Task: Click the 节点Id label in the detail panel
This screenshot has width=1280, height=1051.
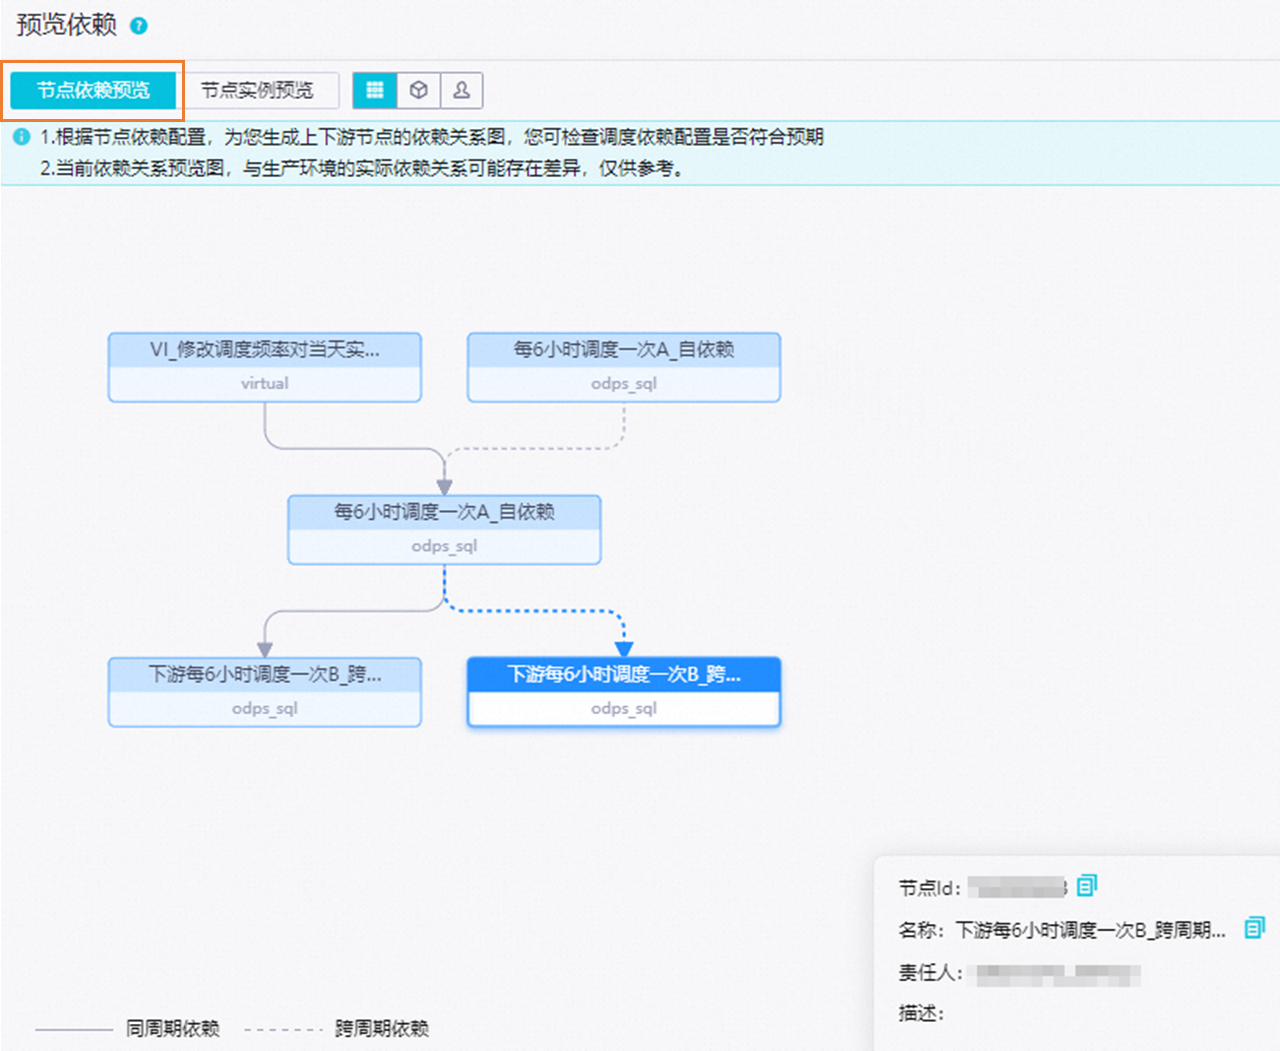Action: 930,888
